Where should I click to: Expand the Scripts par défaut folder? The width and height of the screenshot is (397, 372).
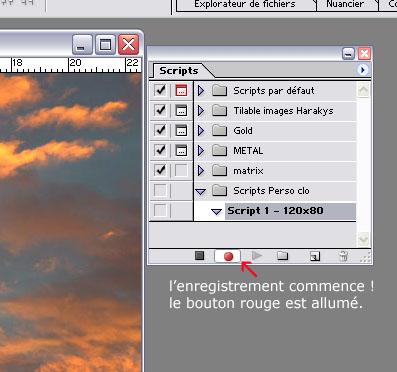tap(201, 91)
